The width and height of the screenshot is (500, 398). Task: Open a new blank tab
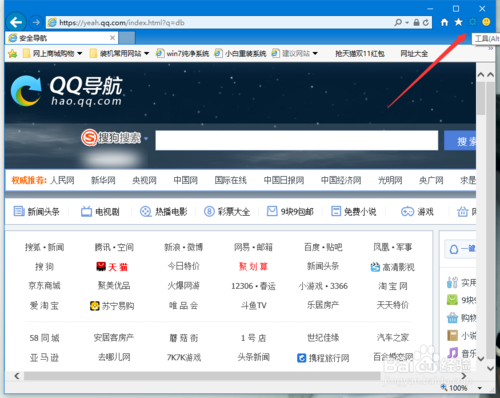(127, 38)
